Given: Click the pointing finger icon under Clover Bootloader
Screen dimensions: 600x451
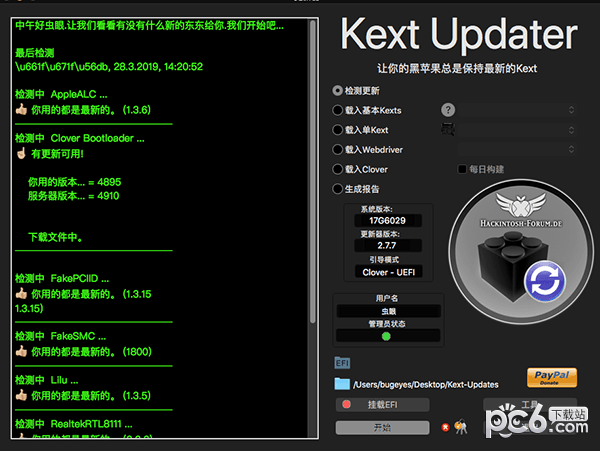Looking at the screenshot, I should click(21, 153).
